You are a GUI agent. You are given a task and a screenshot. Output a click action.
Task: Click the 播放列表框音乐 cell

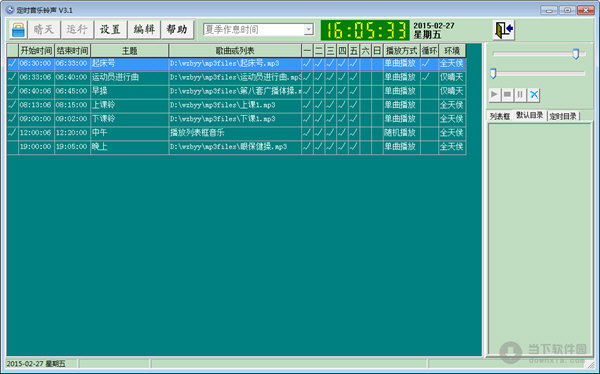235,133
